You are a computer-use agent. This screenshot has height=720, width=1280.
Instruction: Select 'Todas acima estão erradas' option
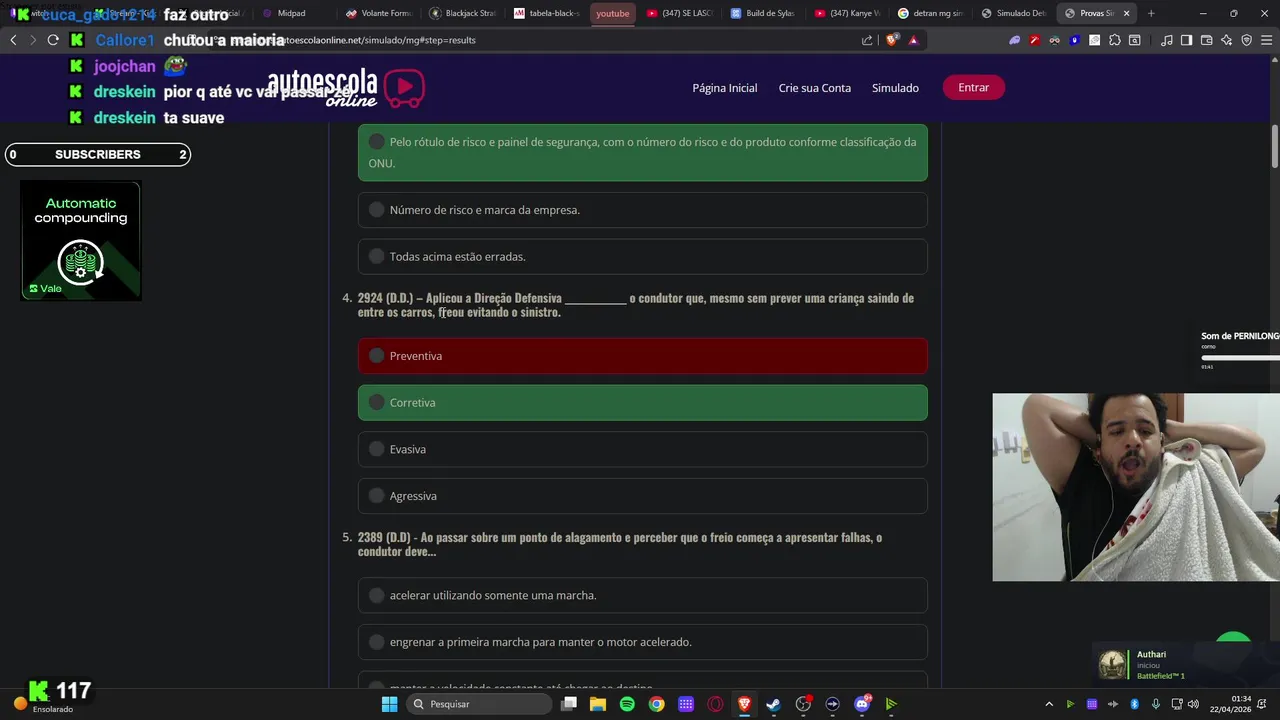coord(642,256)
